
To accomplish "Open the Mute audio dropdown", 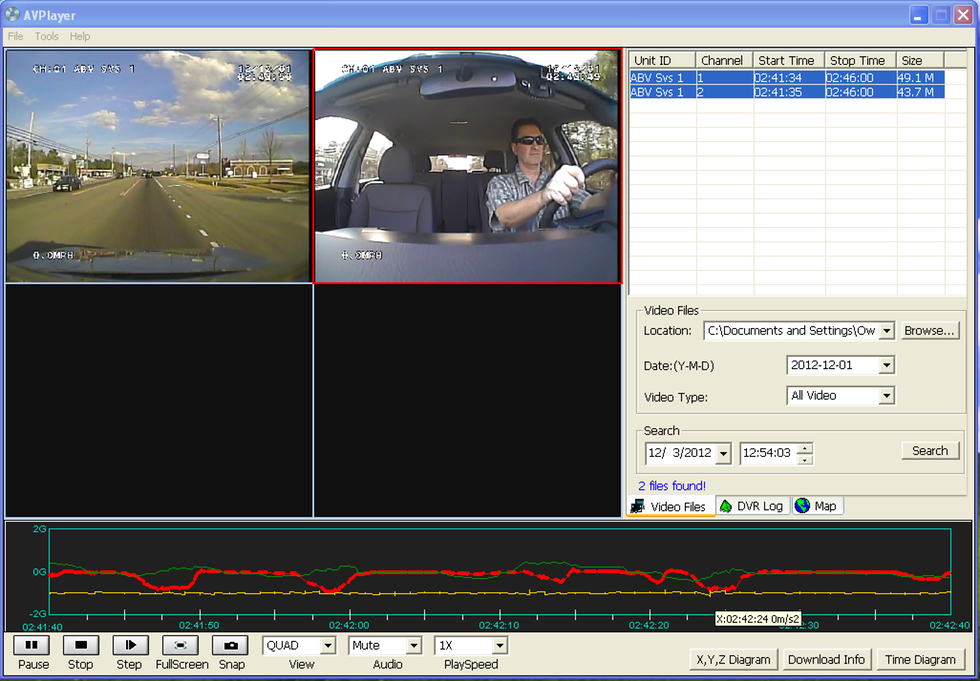I will point(412,646).
